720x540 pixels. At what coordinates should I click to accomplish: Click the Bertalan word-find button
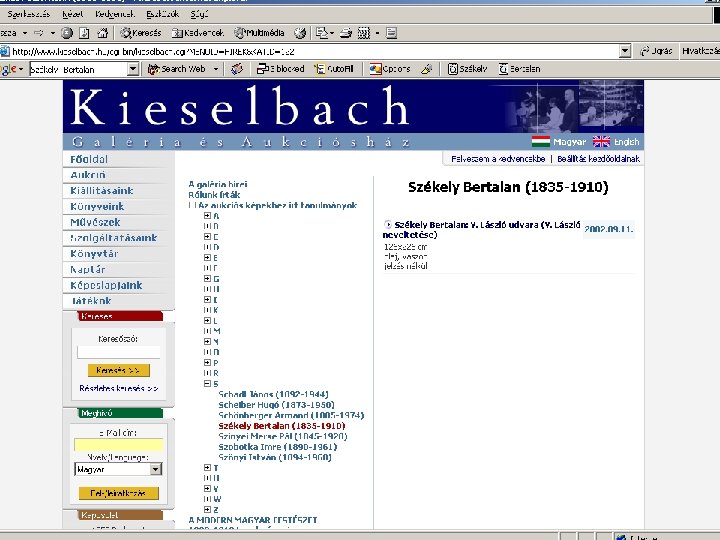(519, 69)
